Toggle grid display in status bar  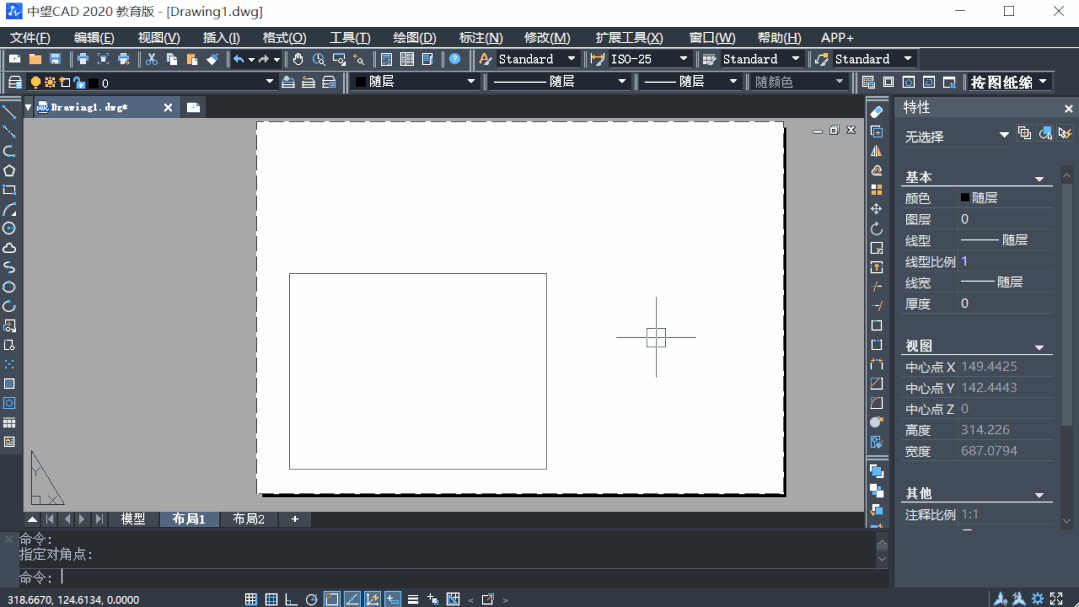[x=271, y=599]
